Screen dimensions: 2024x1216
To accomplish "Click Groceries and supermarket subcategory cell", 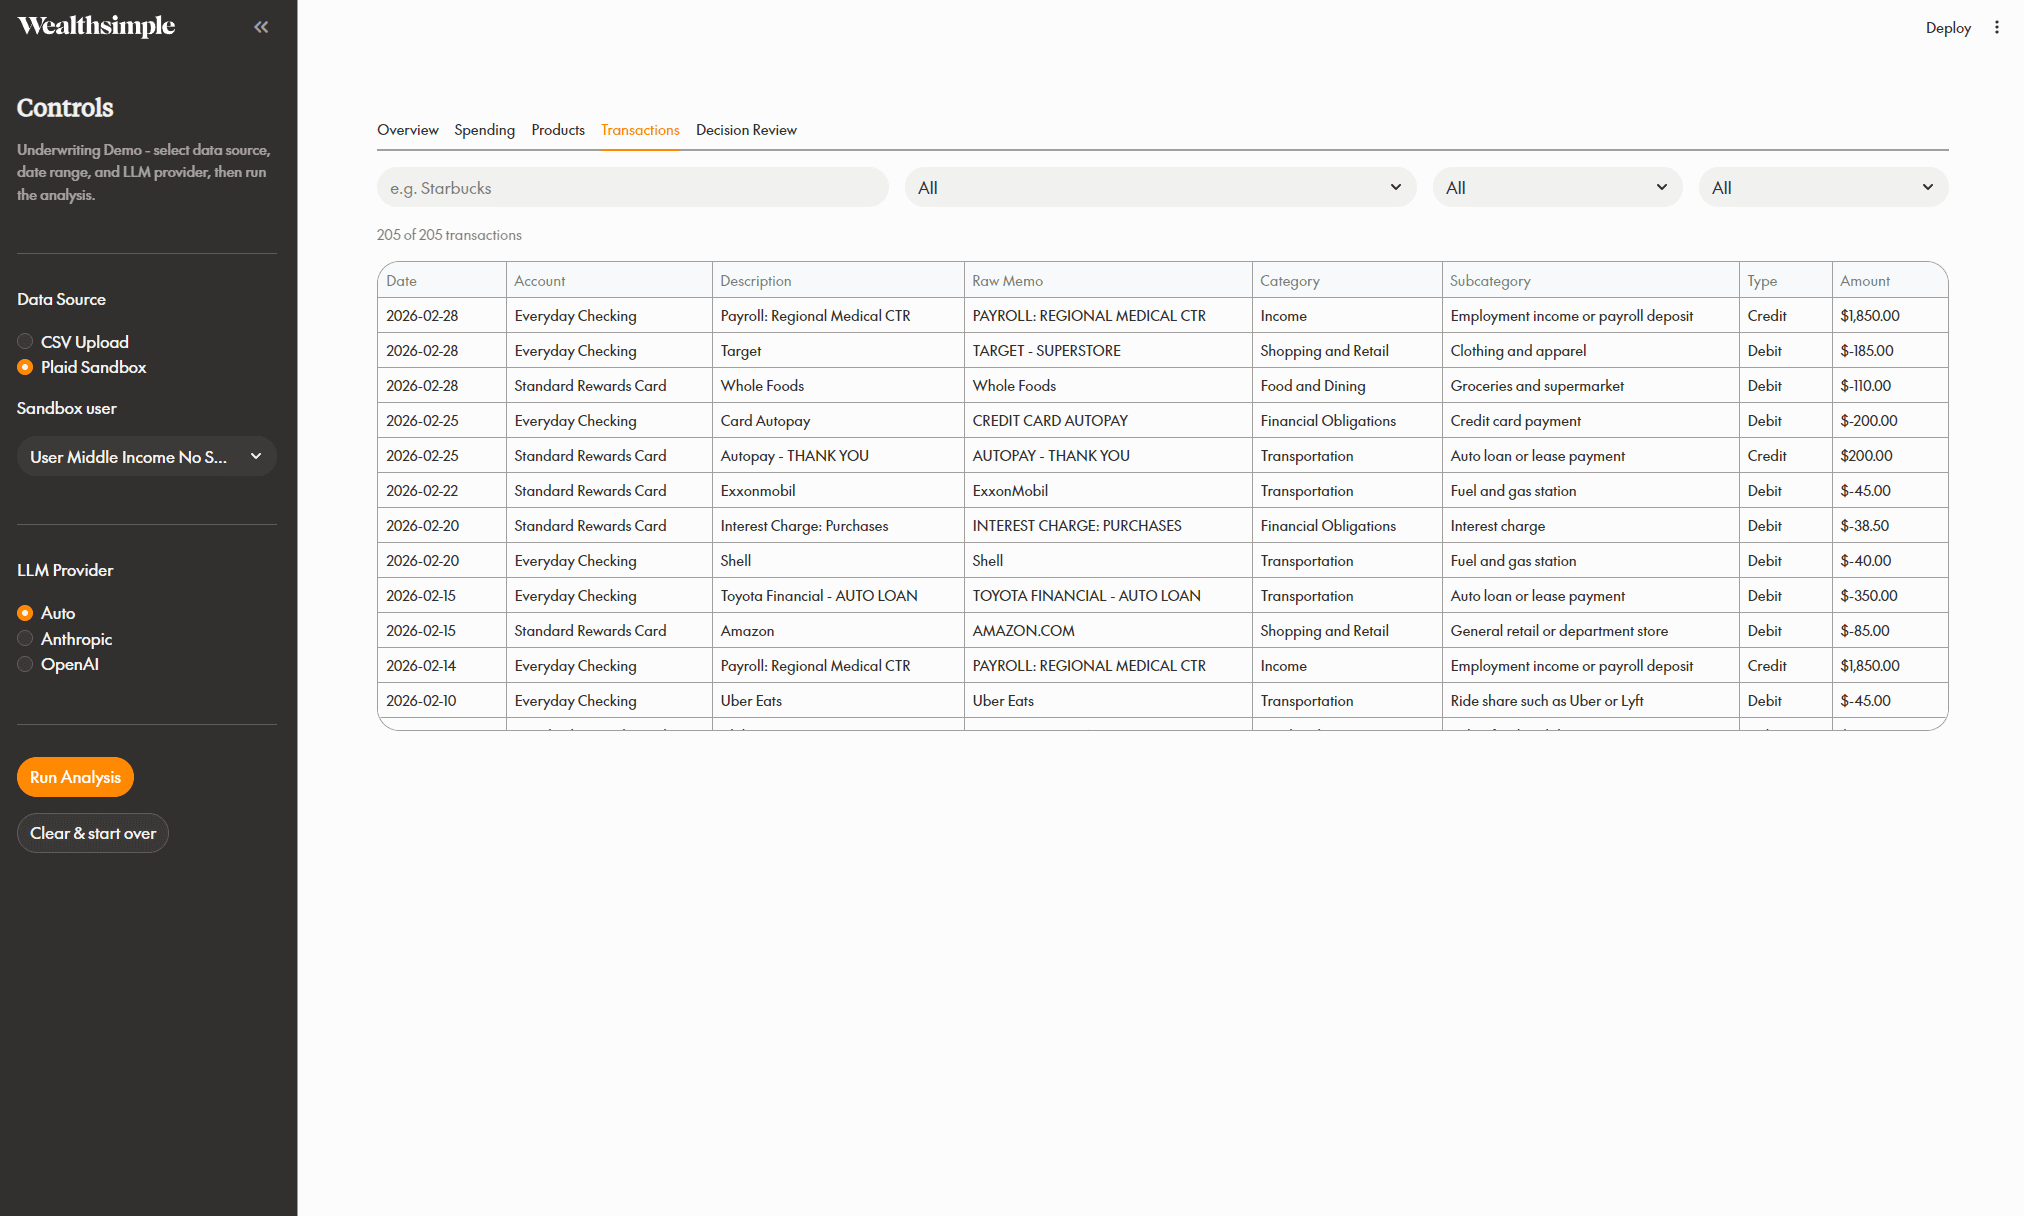I will (1590, 386).
